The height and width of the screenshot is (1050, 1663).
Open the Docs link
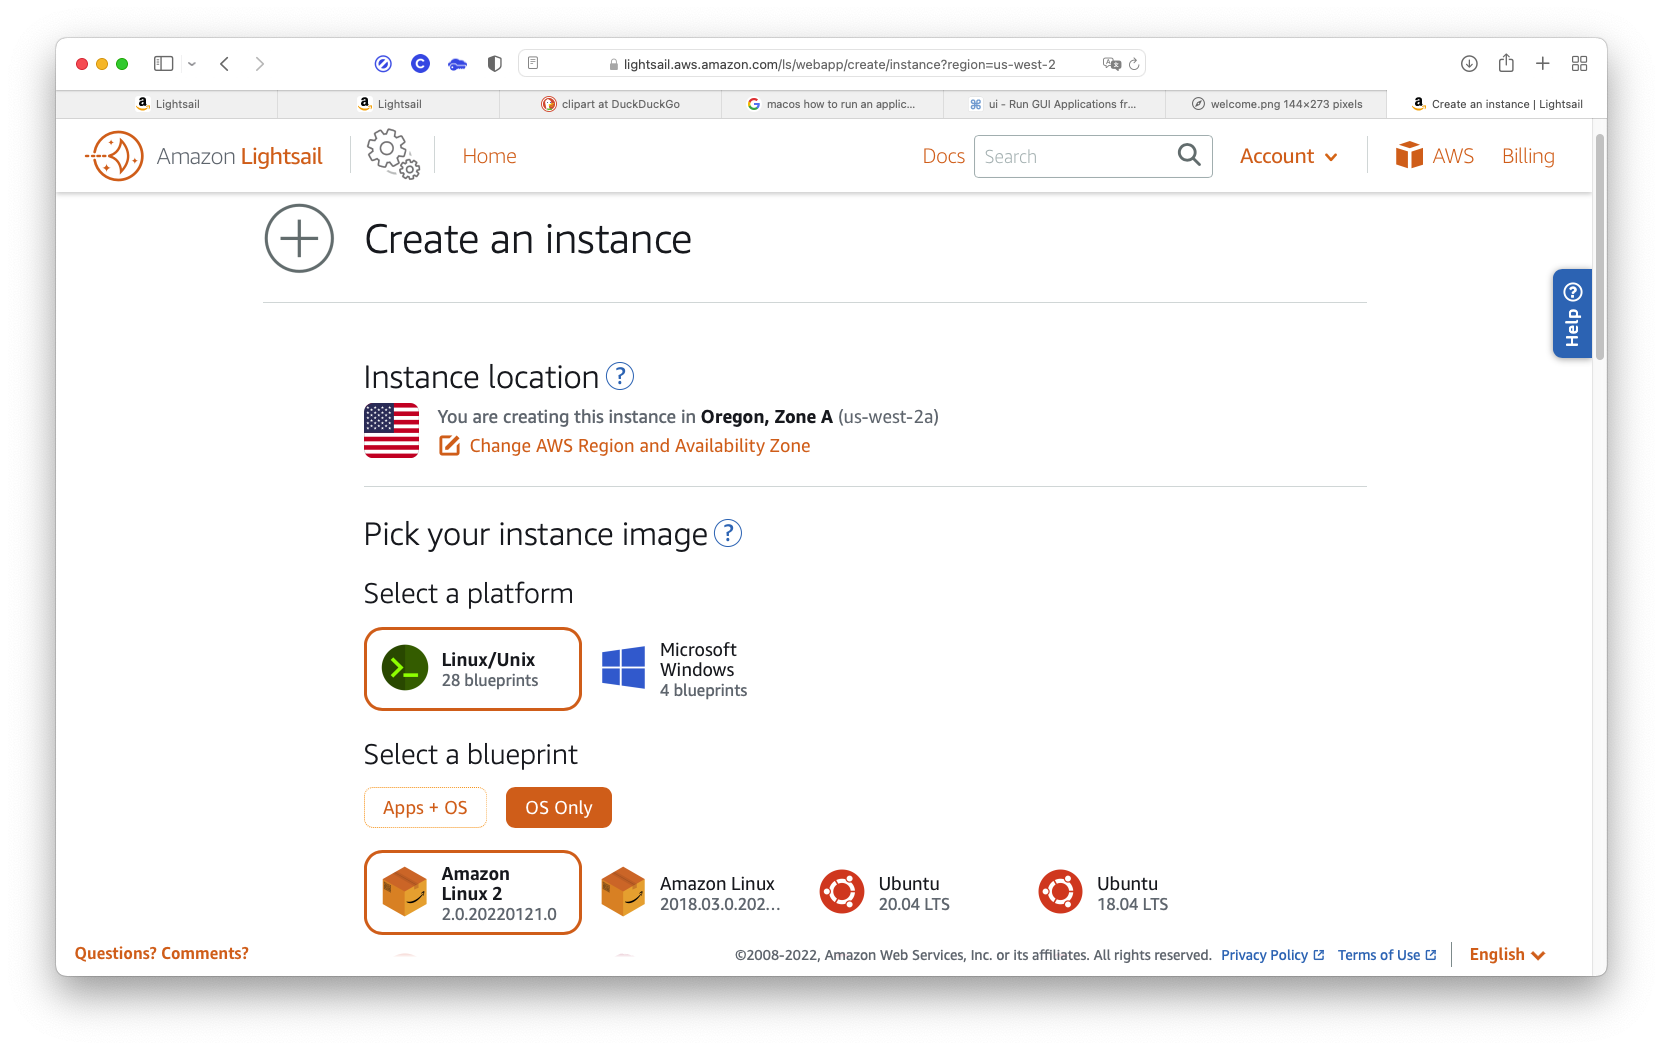(x=943, y=156)
